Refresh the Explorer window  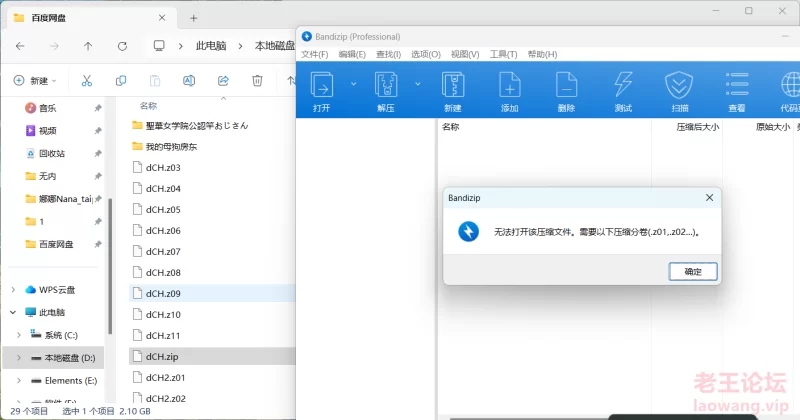122,46
